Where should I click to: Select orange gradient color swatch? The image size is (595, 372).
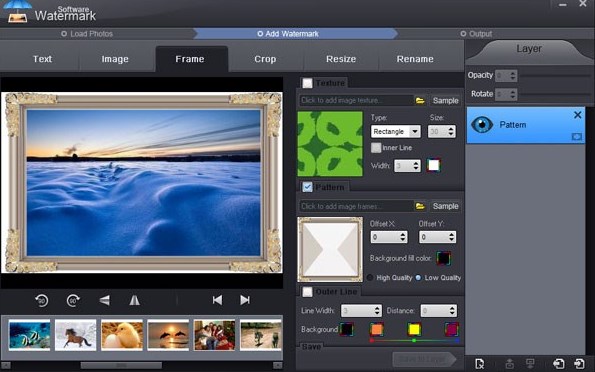(376, 329)
